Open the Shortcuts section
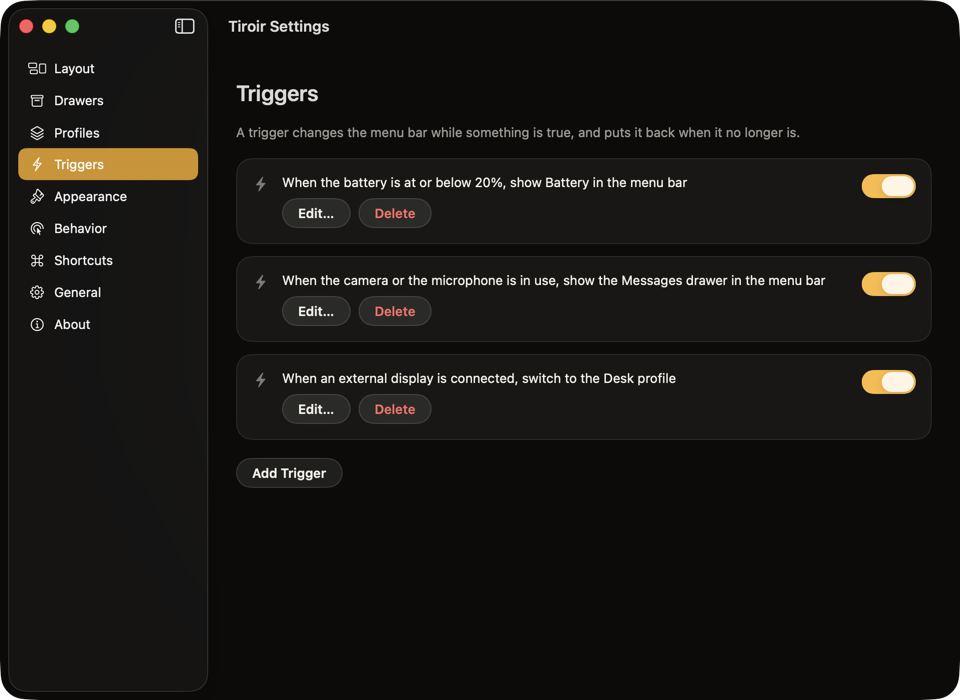 pos(108,260)
